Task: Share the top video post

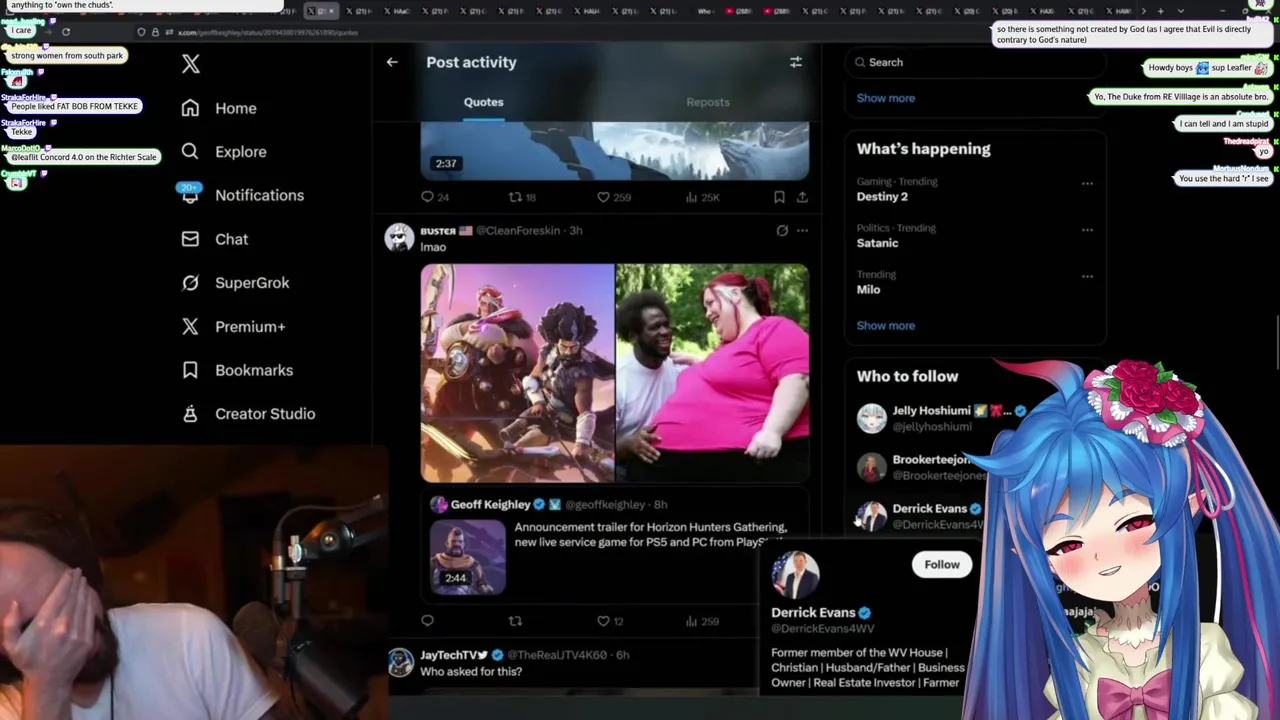Action: (x=802, y=197)
